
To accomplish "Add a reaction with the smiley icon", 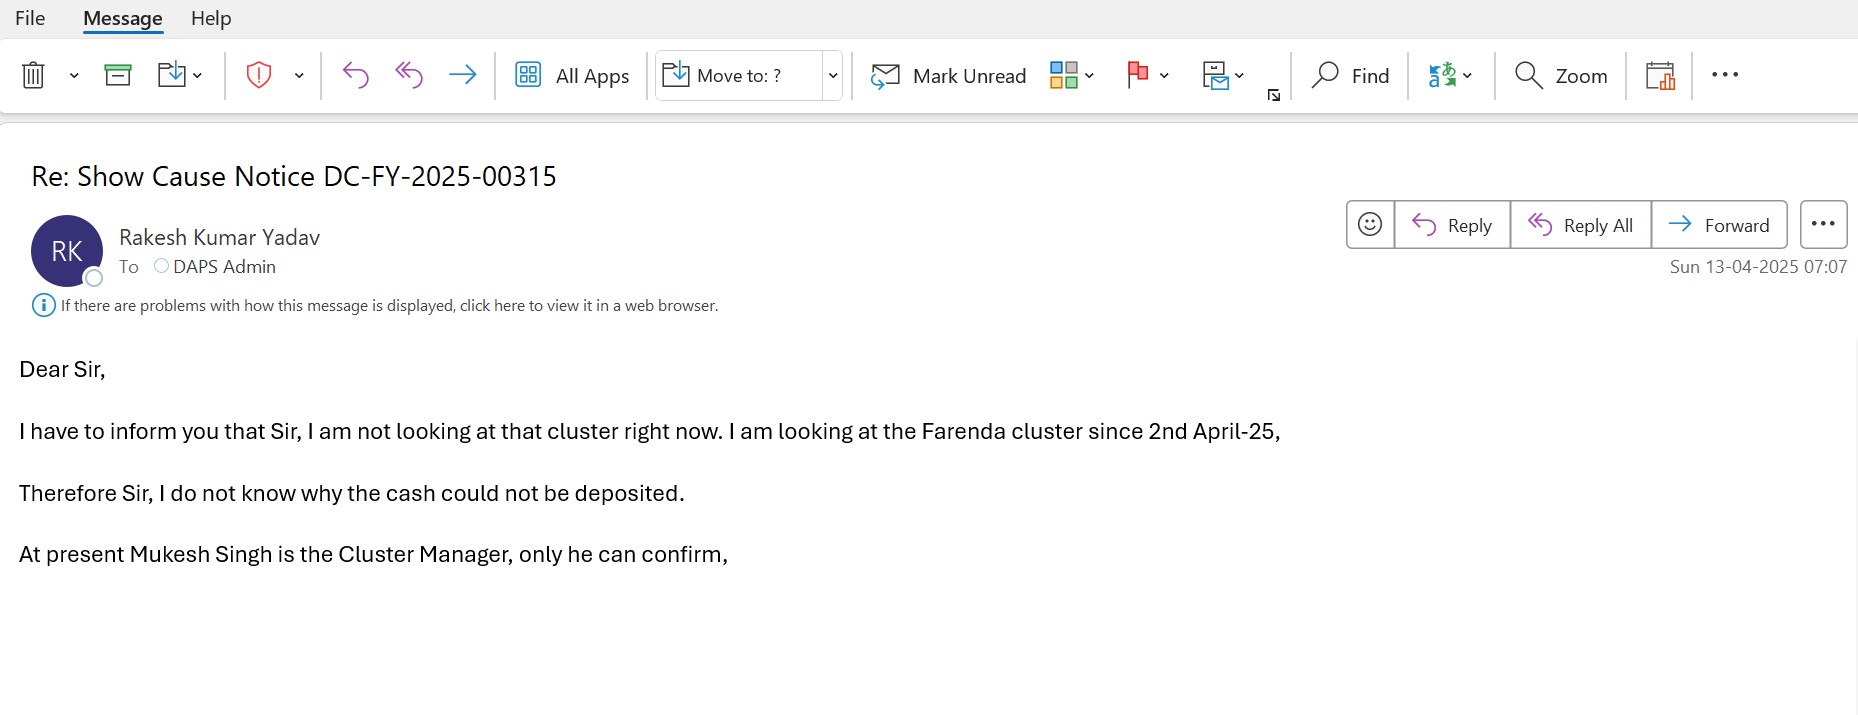I will pyautogui.click(x=1370, y=225).
